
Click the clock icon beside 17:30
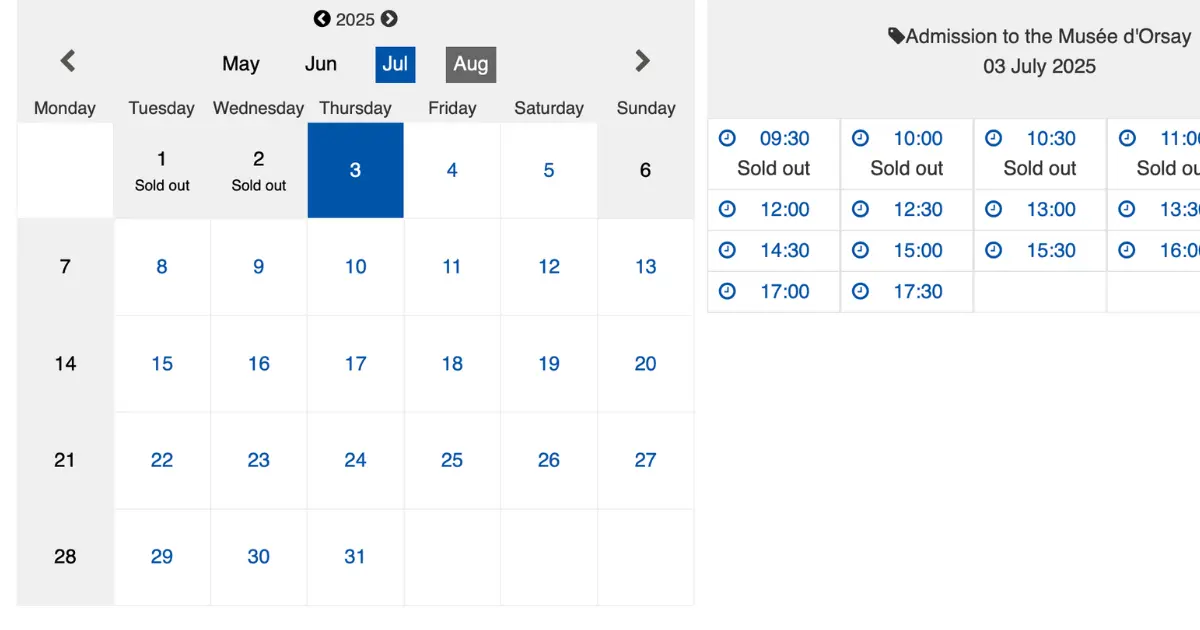coord(860,291)
